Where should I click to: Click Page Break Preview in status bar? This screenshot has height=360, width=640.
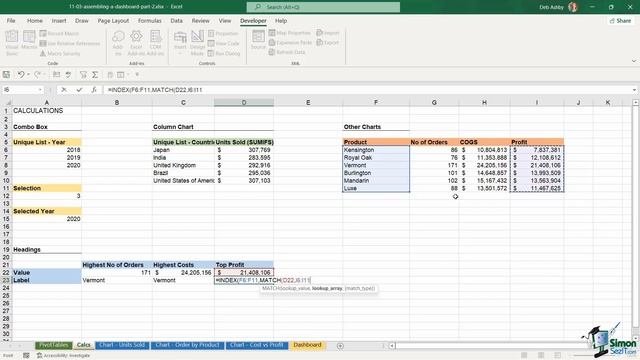click(558, 356)
